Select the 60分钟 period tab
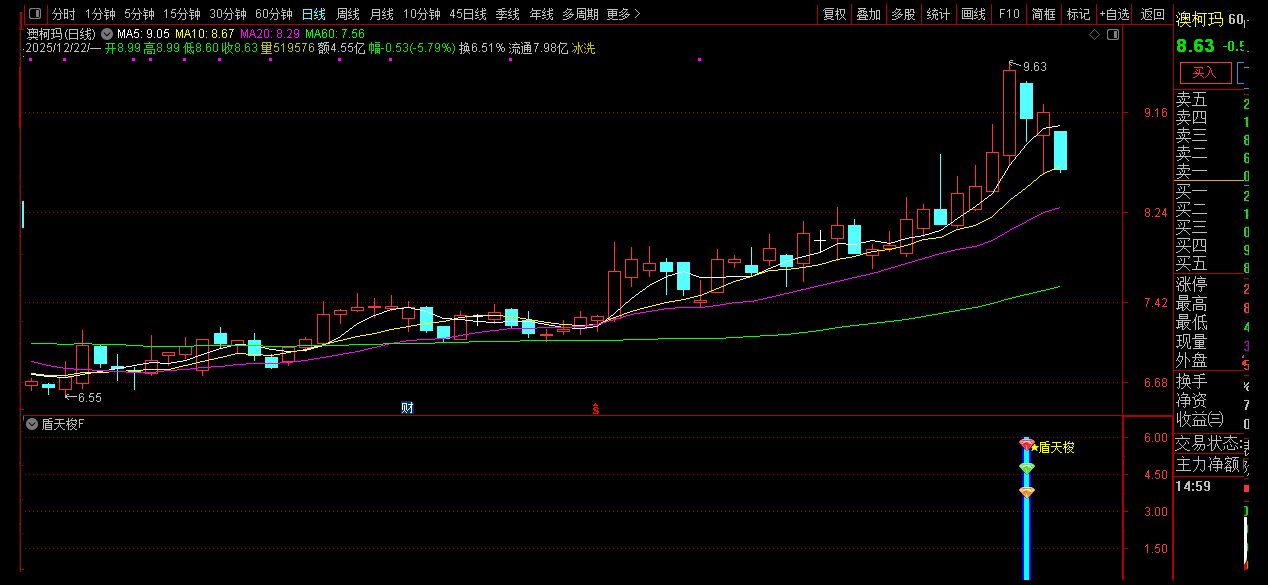This screenshot has width=1268, height=585. coord(274,14)
